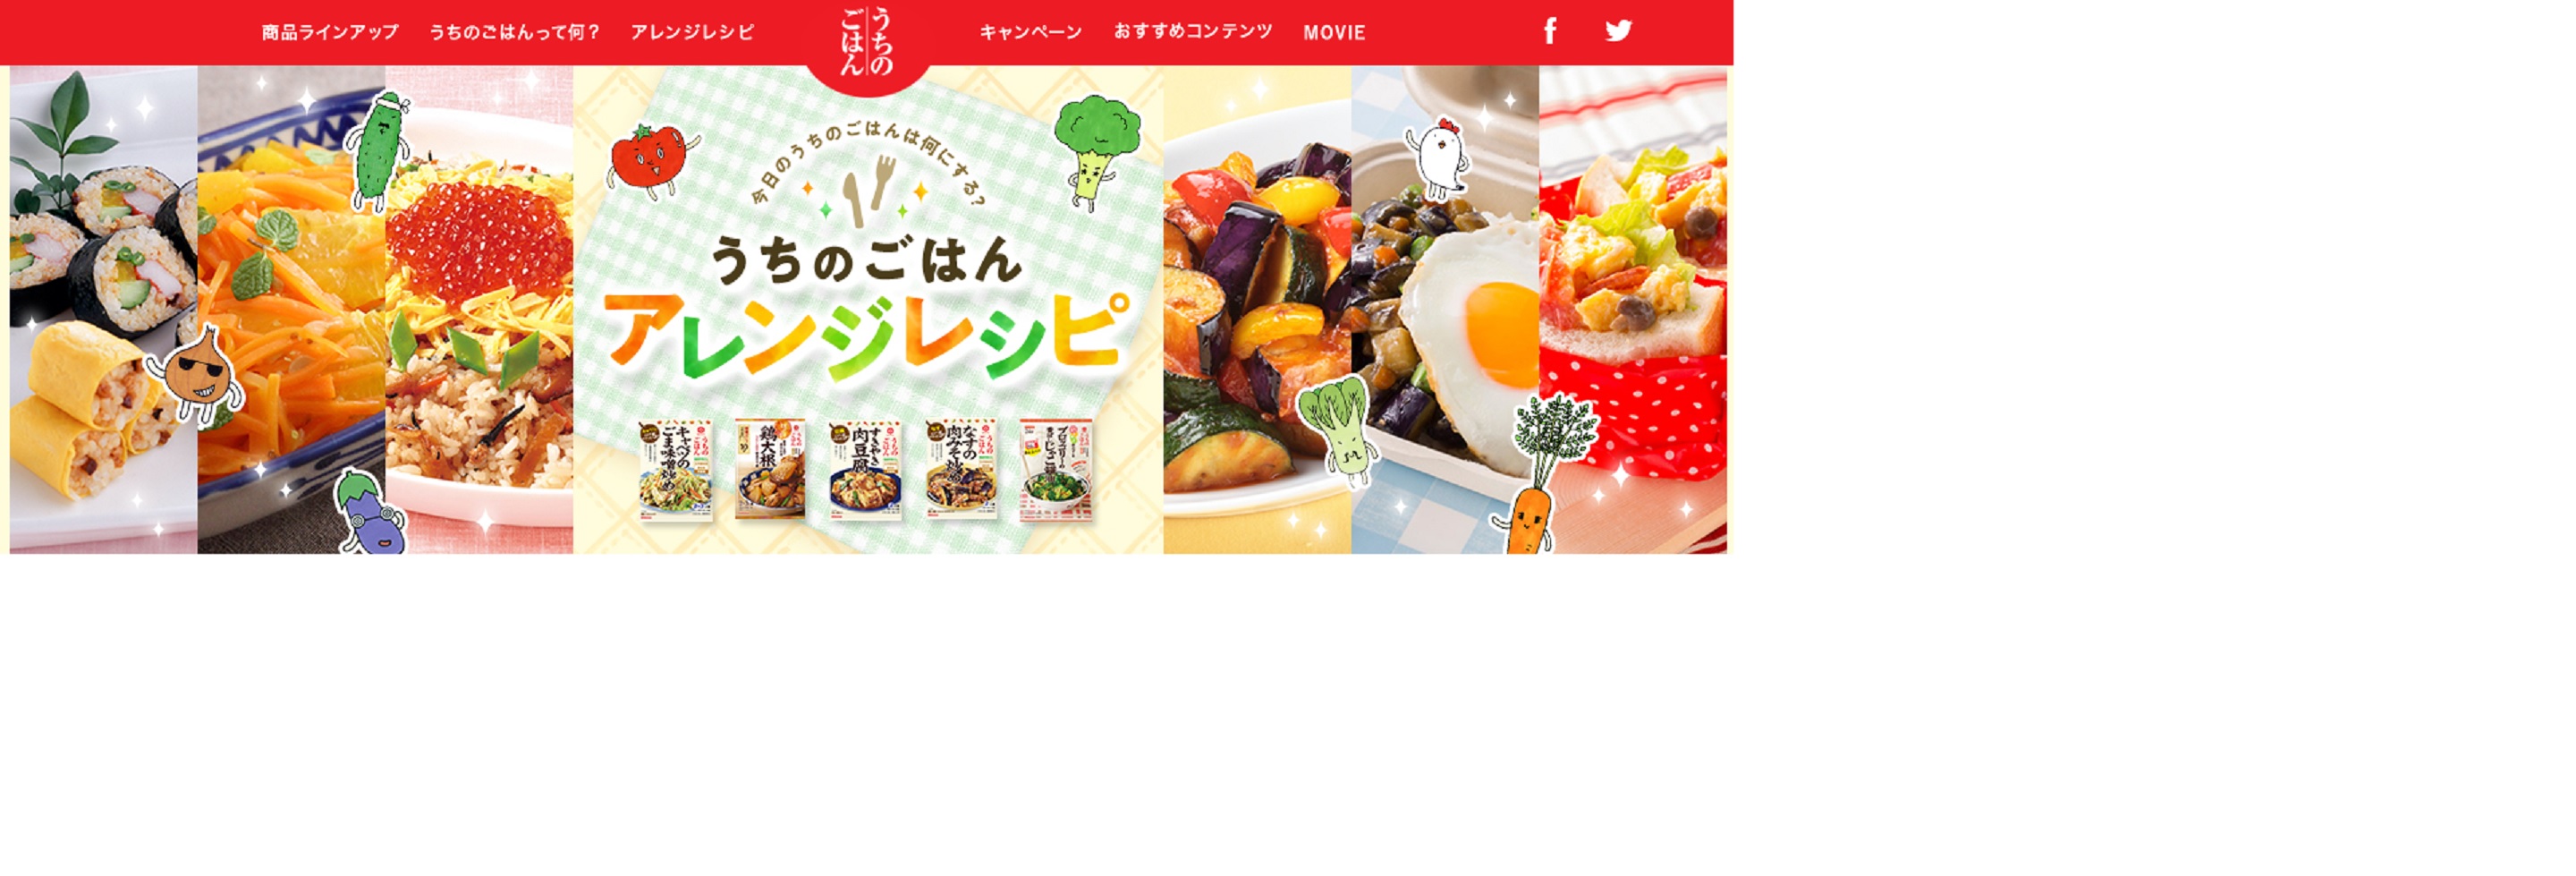The image size is (2576, 876).
Task: Go to アレンジレシピ navigation link
Action: click(x=692, y=32)
